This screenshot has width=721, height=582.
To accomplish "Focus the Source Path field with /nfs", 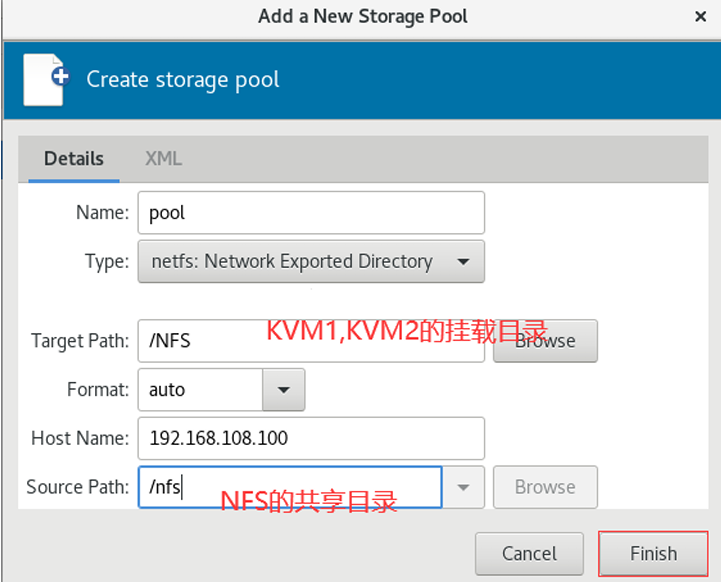I will (x=290, y=487).
